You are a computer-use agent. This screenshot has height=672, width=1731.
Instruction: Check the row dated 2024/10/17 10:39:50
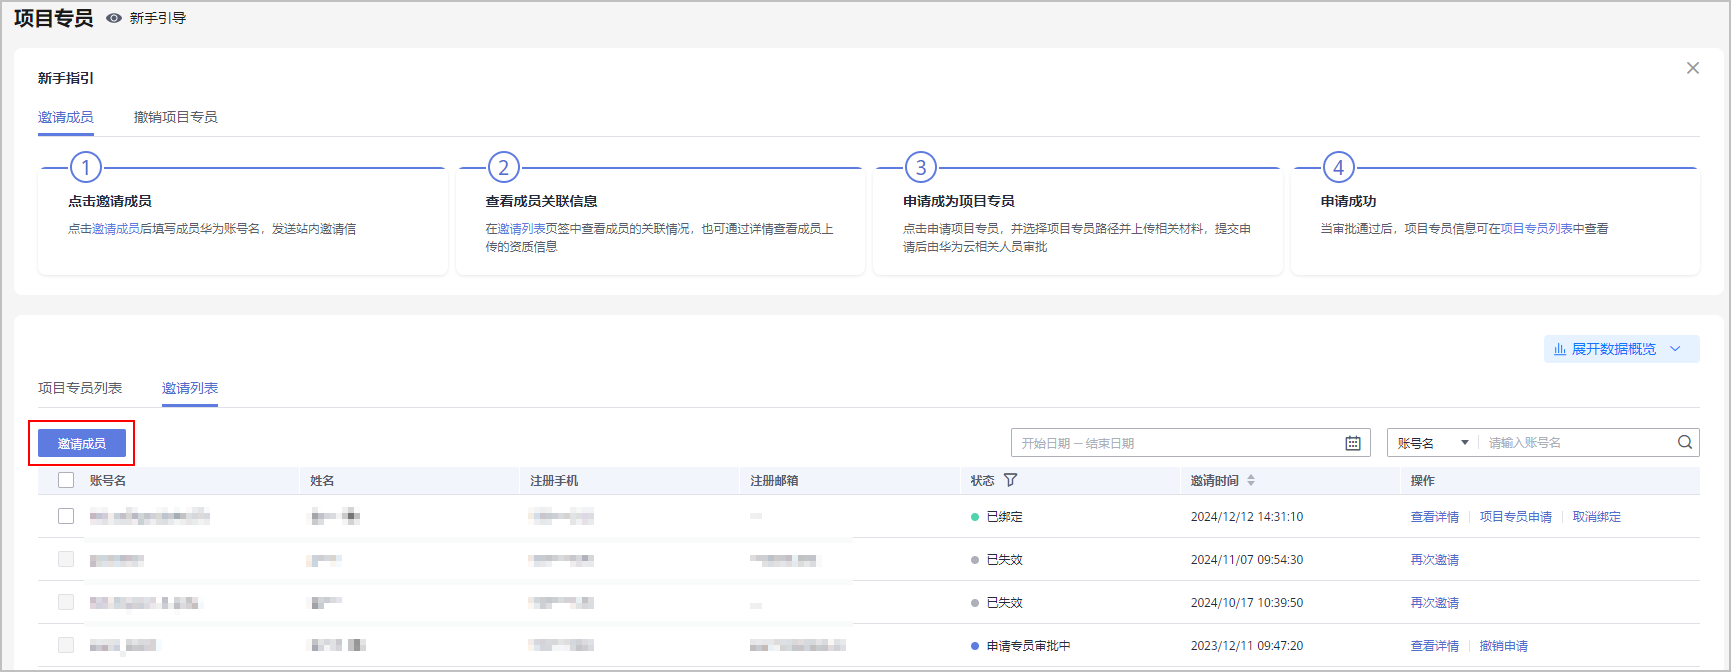(x=66, y=602)
